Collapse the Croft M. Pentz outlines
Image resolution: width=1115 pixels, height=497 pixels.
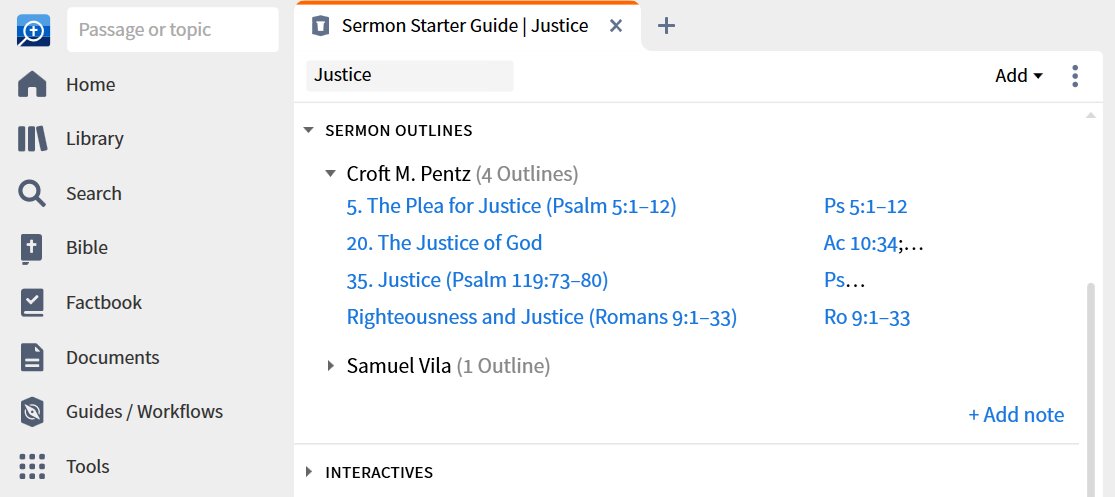click(330, 173)
